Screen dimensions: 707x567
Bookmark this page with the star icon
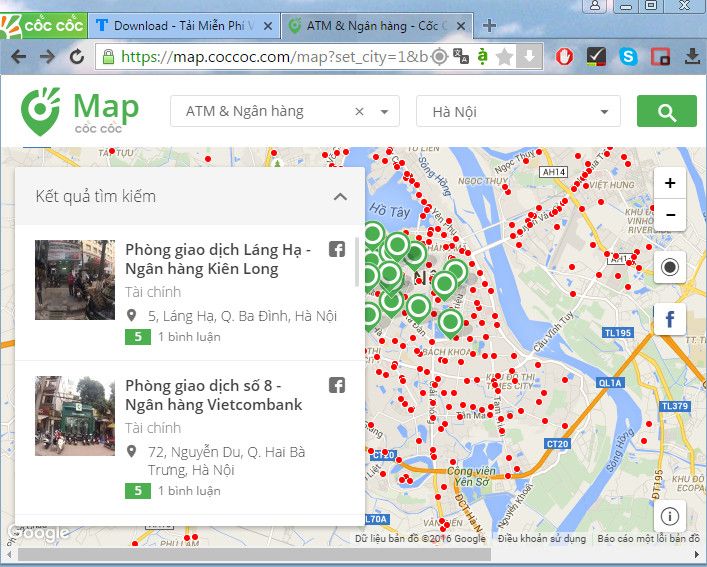[504, 57]
